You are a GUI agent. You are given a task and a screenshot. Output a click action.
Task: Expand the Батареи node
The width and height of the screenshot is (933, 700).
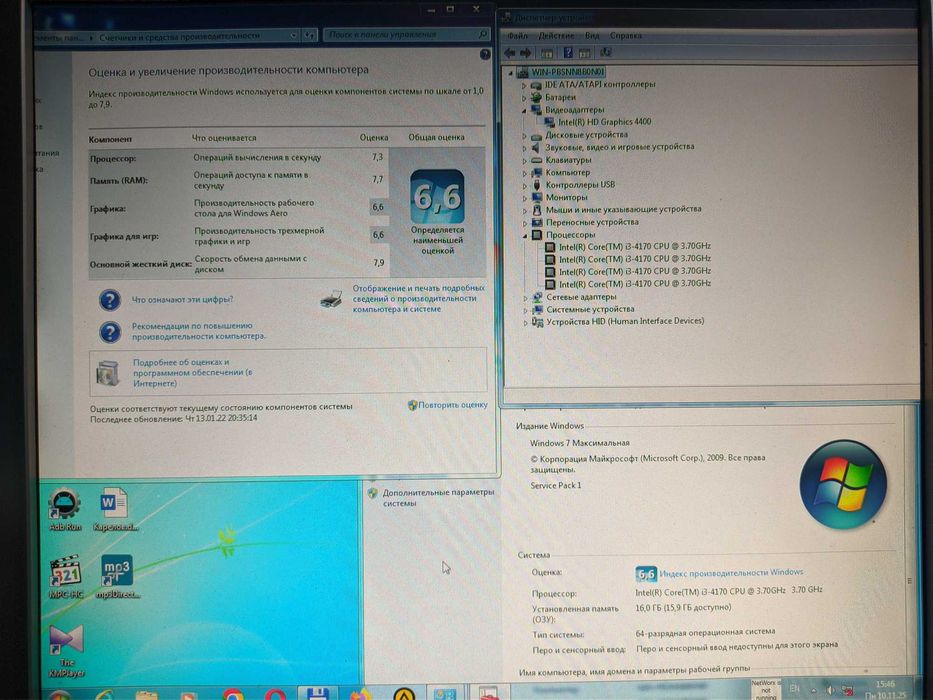[x=524, y=98]
